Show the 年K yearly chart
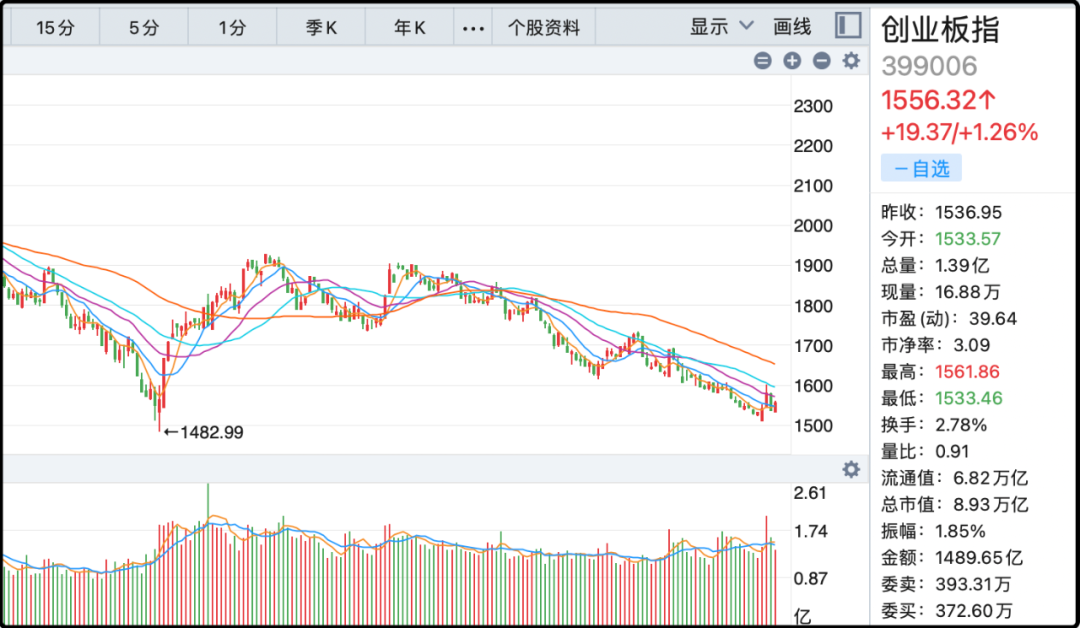 coord(409,28)
